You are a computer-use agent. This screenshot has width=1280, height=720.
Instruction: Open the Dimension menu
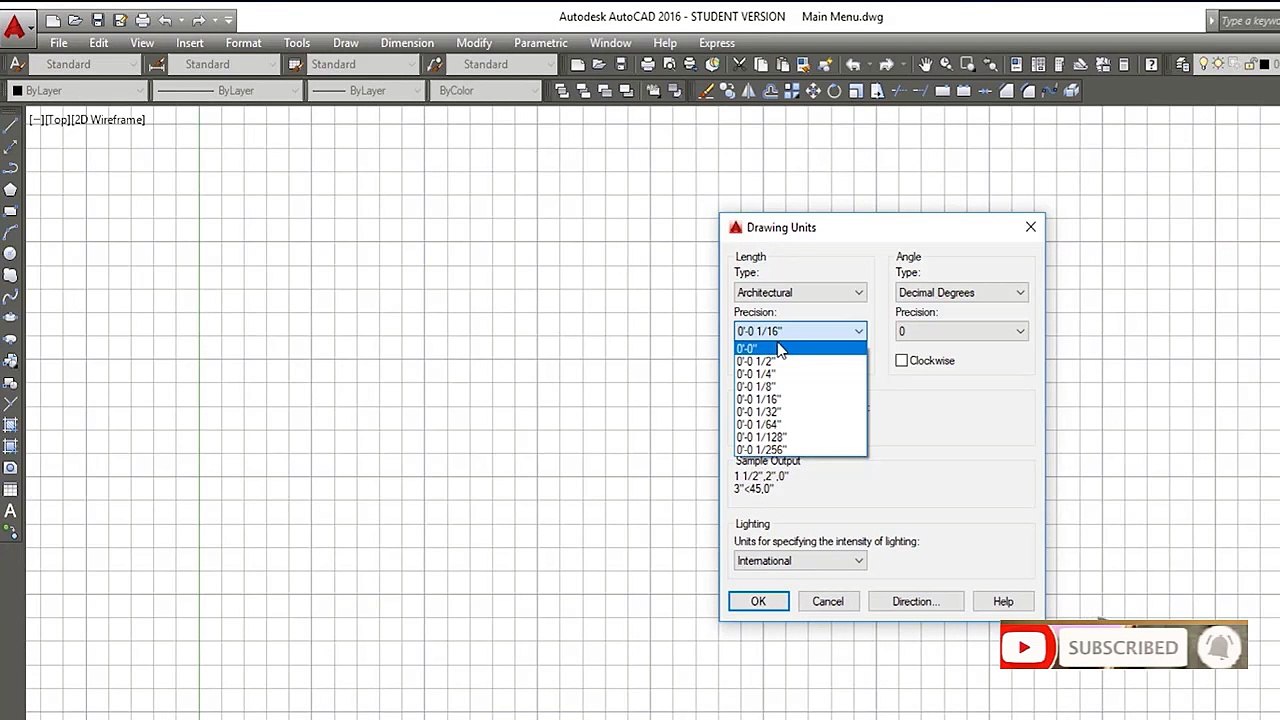[x=407, y=43]
